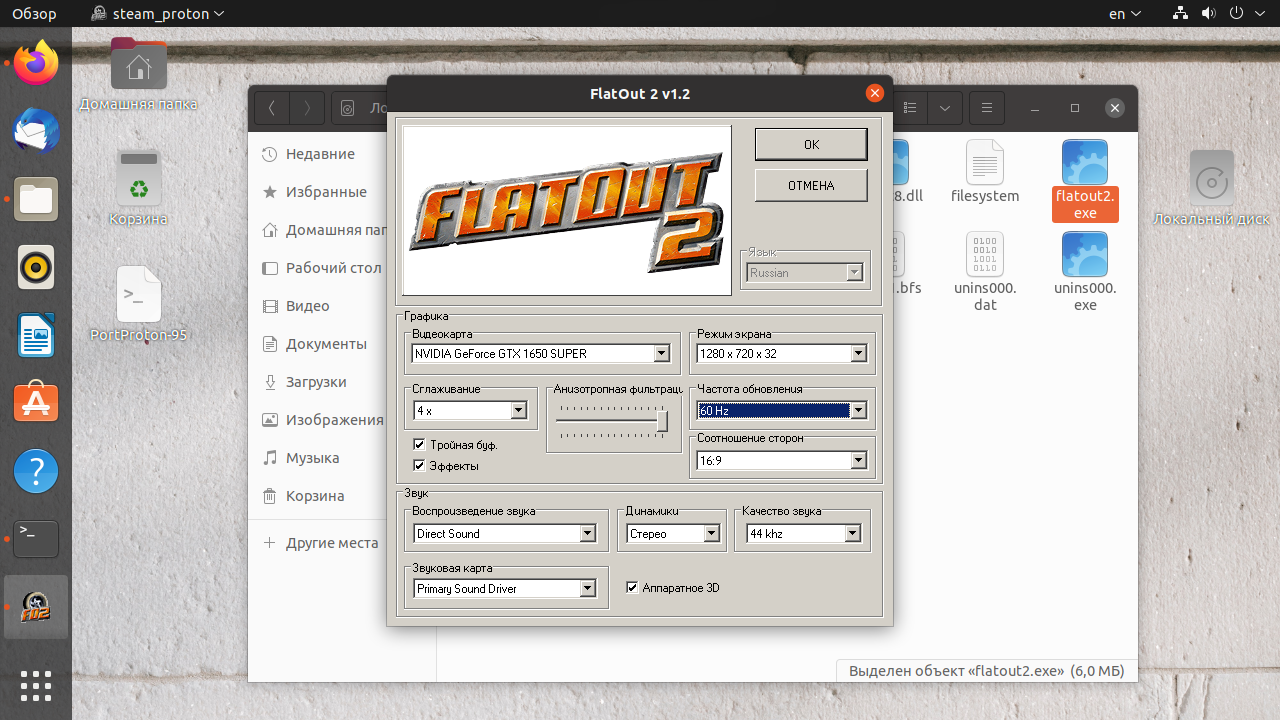Select the flatout2.exe file icon
Screen dimensions: 1280x720
click(x=1084, y=162)
